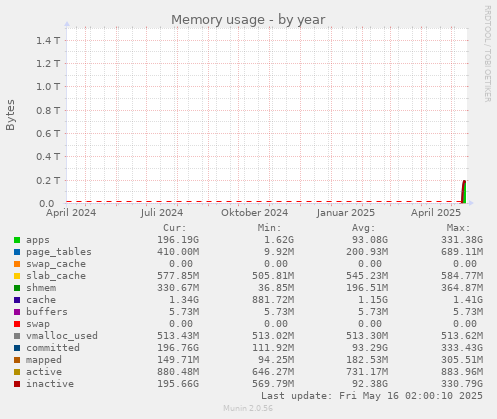Viewport: 497px width, 419px height.
Task: Click the 'page_tables' legend label
Action: pos(59,252)
